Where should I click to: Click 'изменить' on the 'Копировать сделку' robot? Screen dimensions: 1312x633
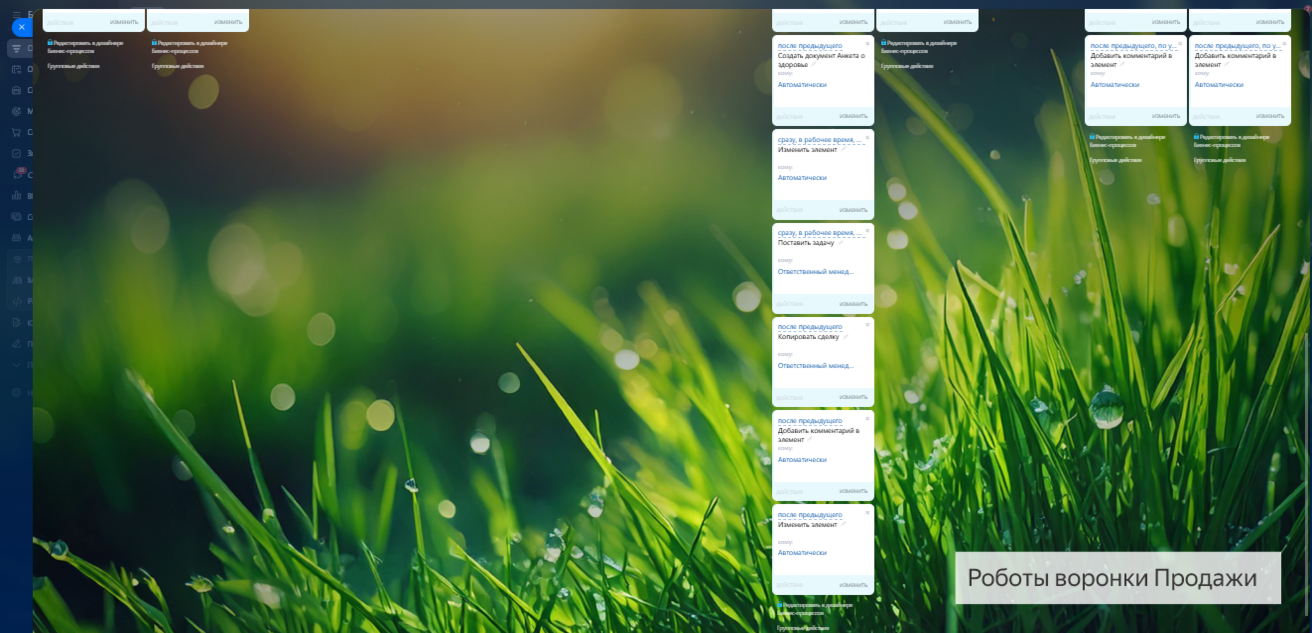coord(853,397)
